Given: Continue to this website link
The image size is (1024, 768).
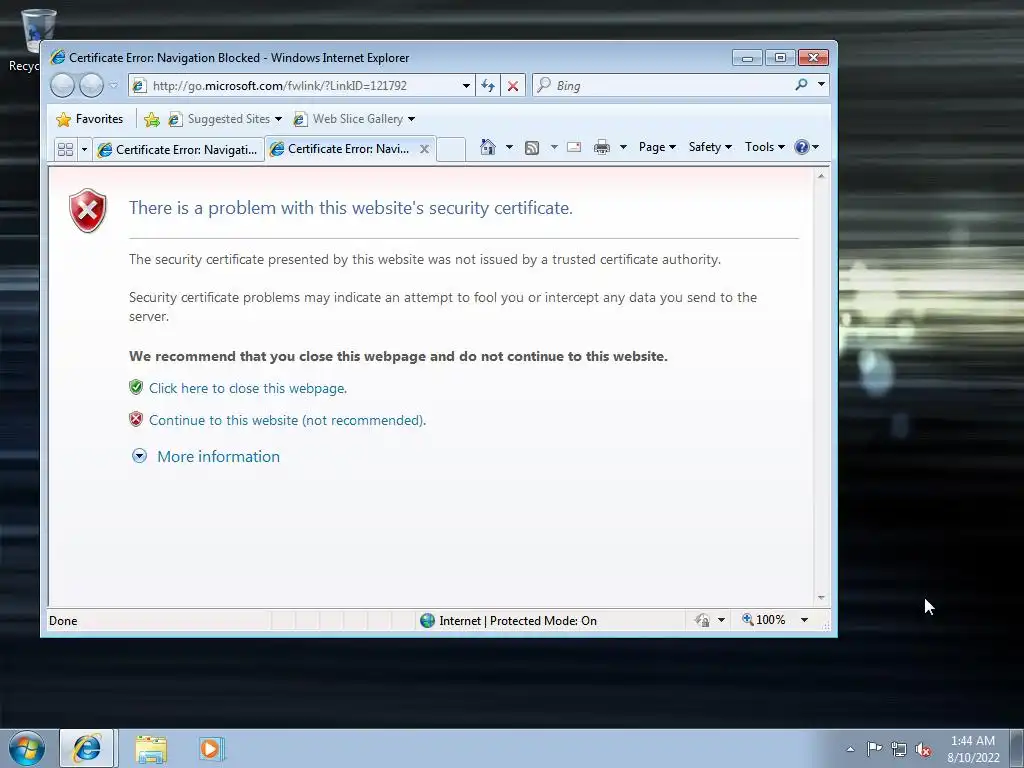Looking at the screenshot, I should click(287, 420).
